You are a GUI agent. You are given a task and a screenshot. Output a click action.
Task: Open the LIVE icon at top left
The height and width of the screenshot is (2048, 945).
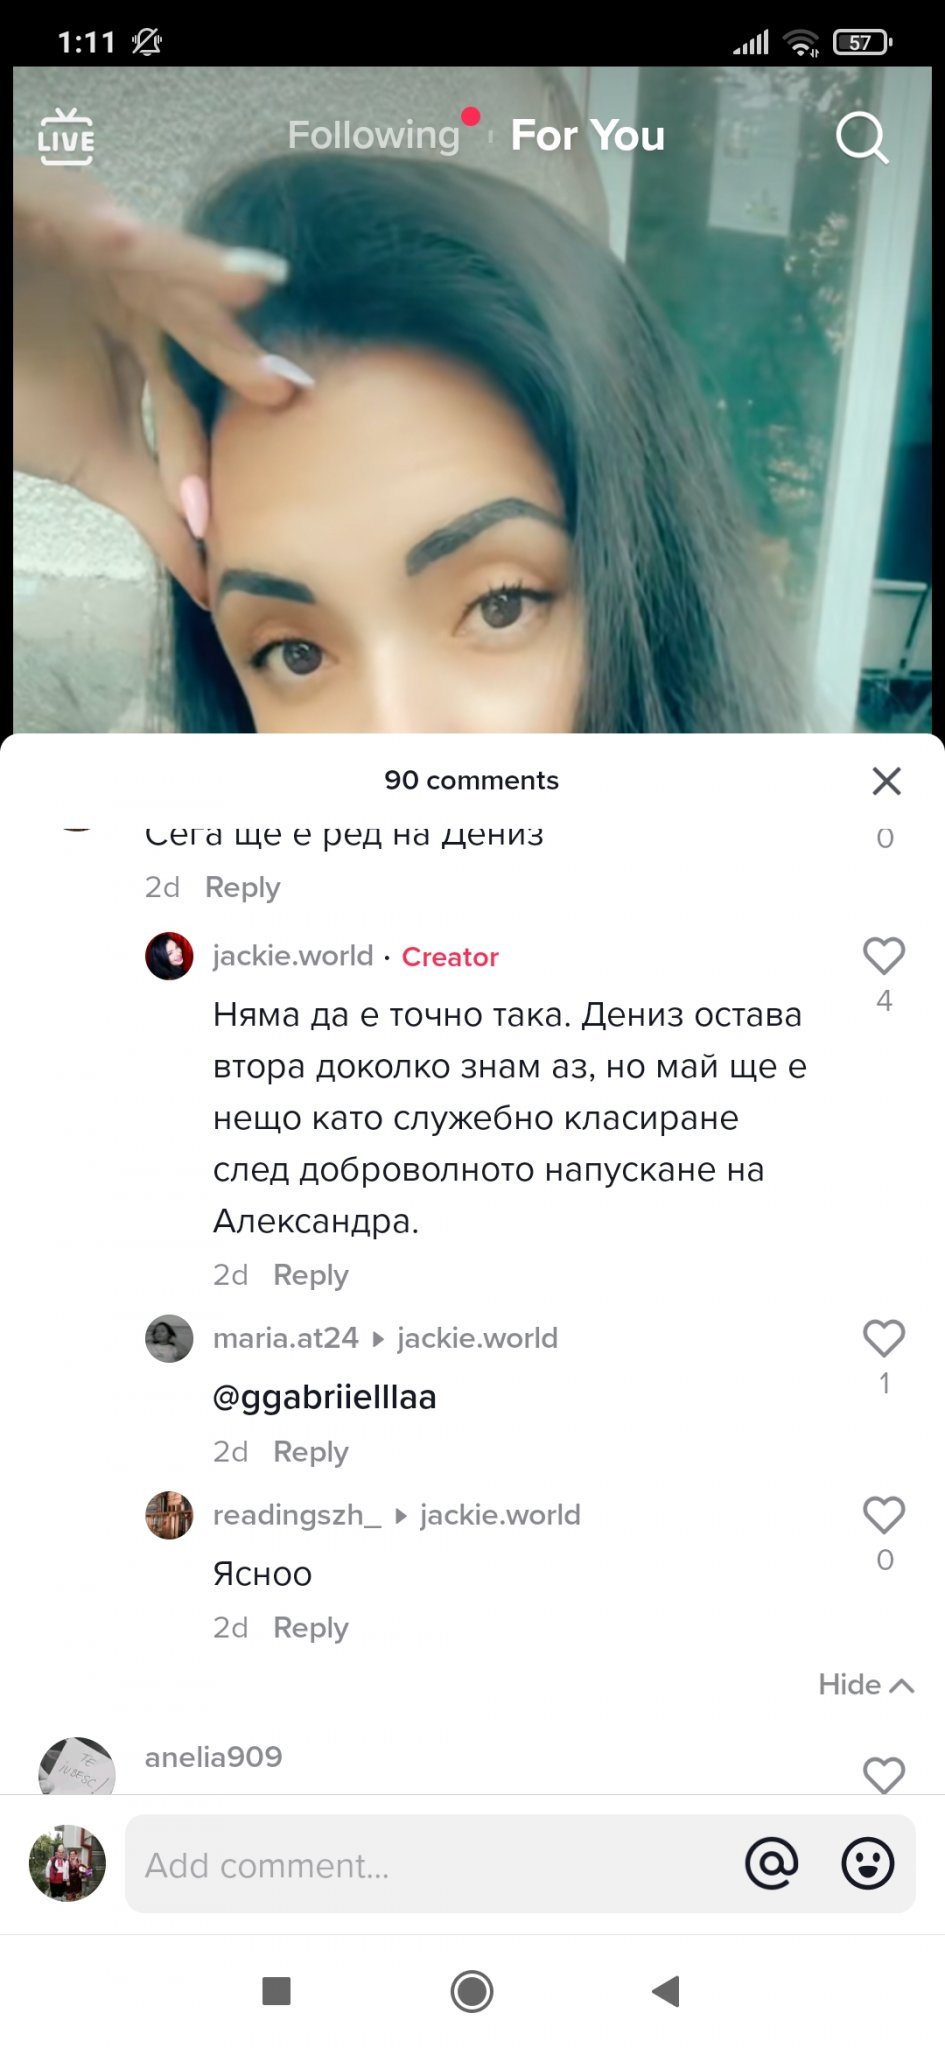[66, 136]
